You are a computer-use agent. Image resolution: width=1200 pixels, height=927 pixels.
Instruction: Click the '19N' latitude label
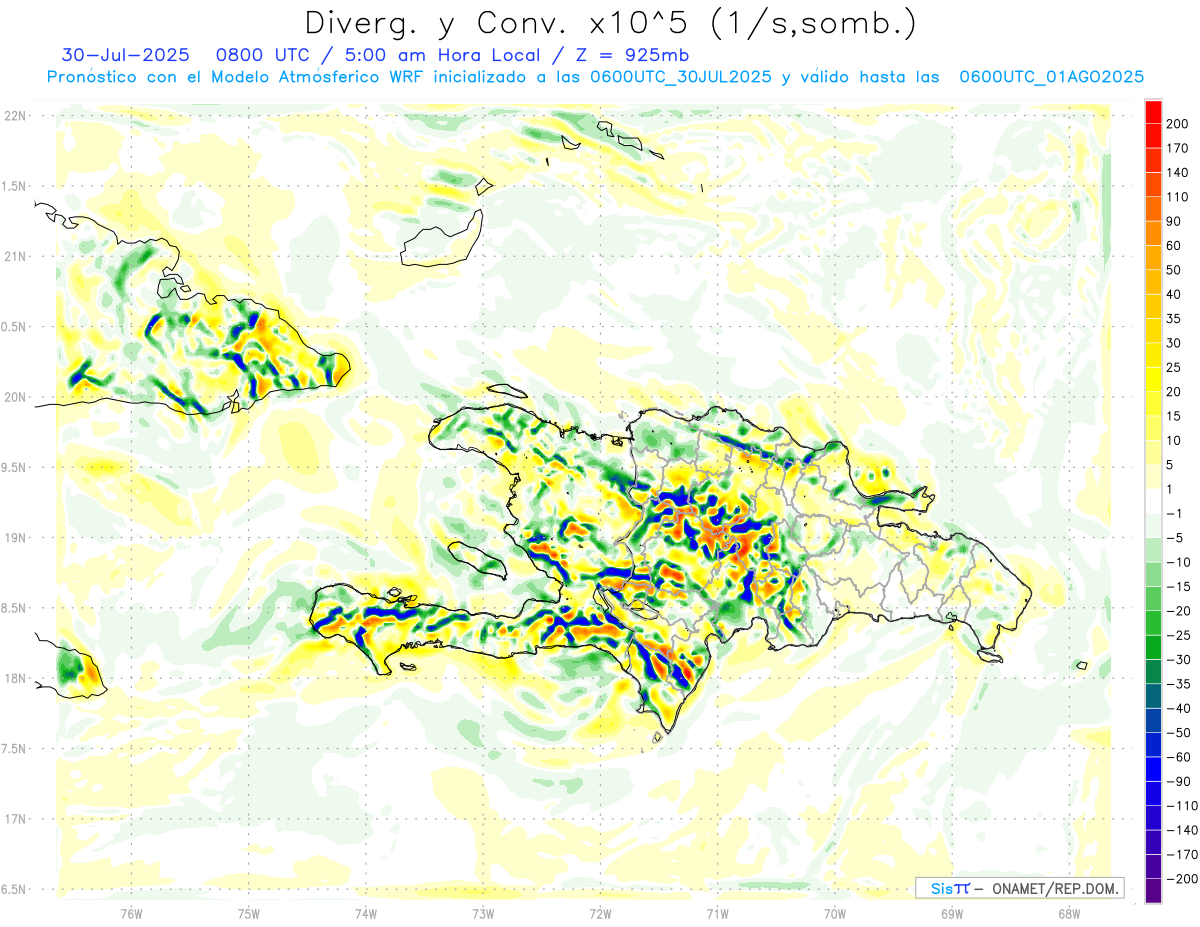click(15, 537)
